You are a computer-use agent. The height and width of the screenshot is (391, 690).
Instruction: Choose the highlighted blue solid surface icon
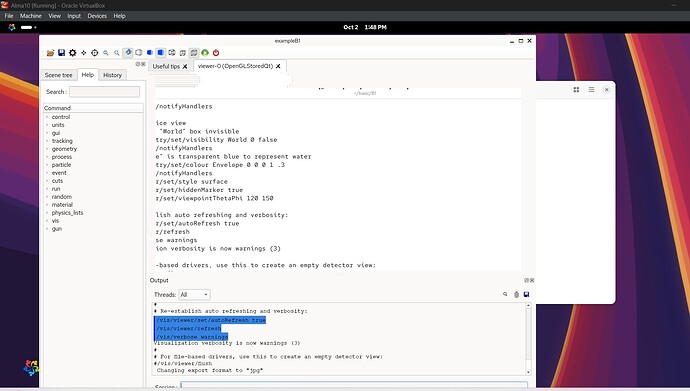[x=161, y=53]
